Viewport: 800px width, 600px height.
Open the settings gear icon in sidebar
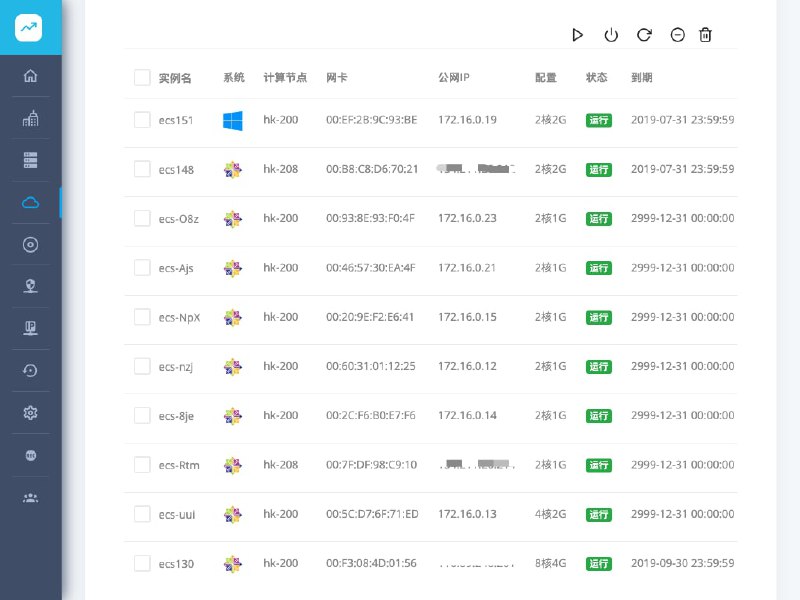pyautogui.click(x=30, y=412)
